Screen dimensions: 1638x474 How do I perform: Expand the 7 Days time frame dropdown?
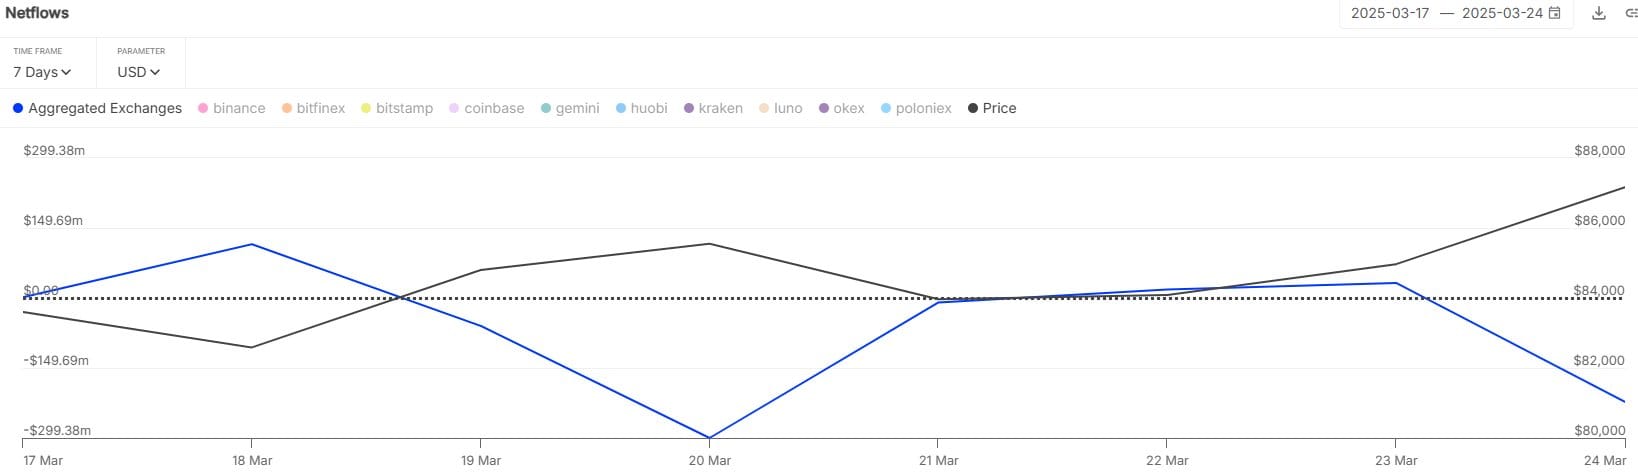tap(42, 72)
